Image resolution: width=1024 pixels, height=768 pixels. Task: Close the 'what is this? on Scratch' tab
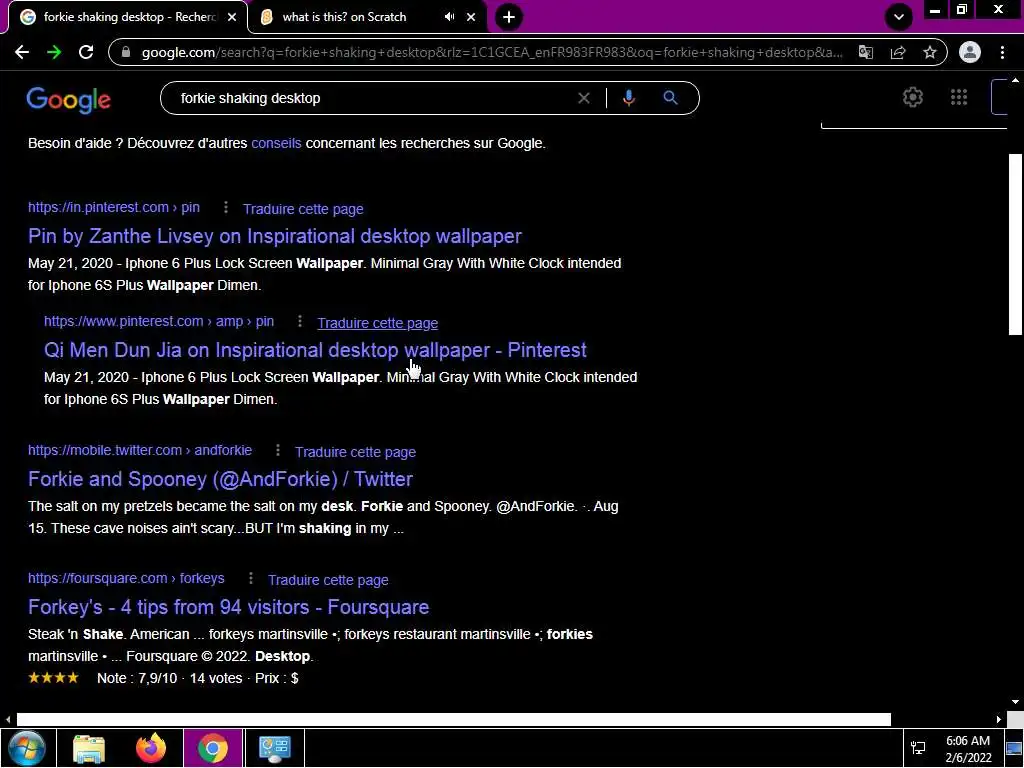(x=471, y=17)
